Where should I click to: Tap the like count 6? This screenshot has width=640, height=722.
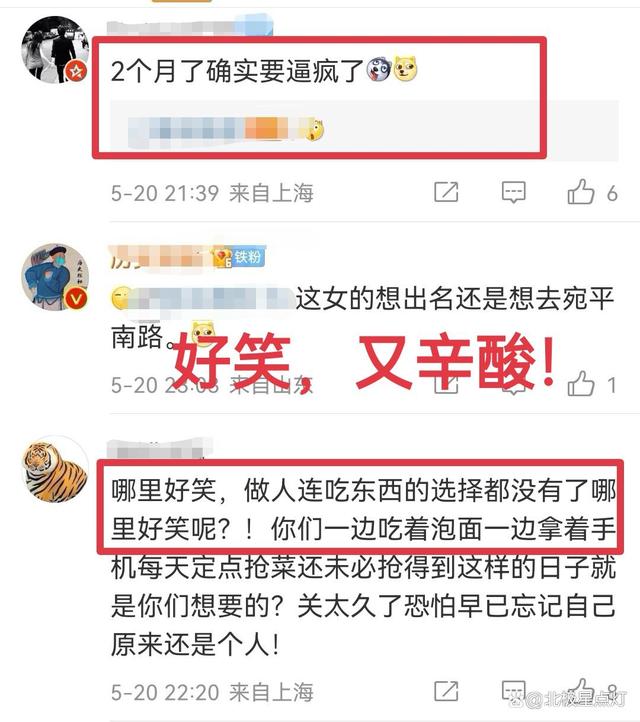click(612, 193)
